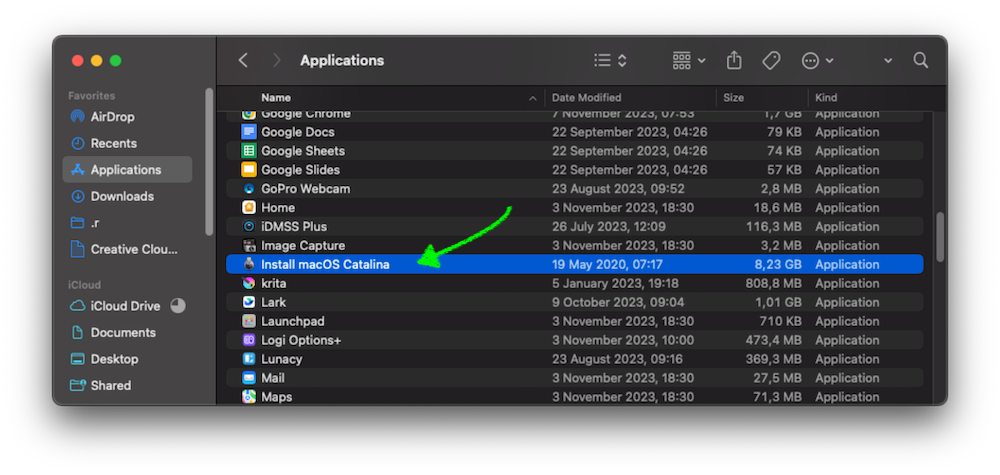Switch to list view icon
Image resolution: width=1000 pixels, height=475 pixels.
click(x=603, y=61)
